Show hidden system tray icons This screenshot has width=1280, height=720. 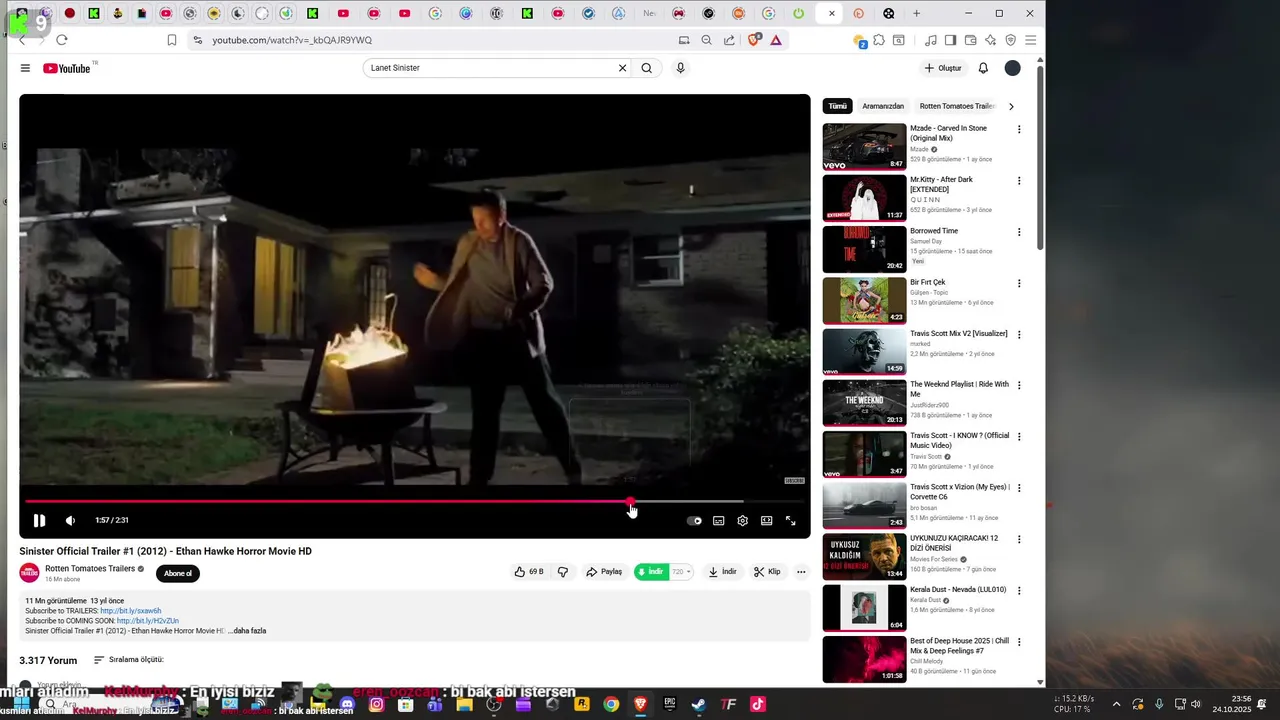coord(1116,704)
